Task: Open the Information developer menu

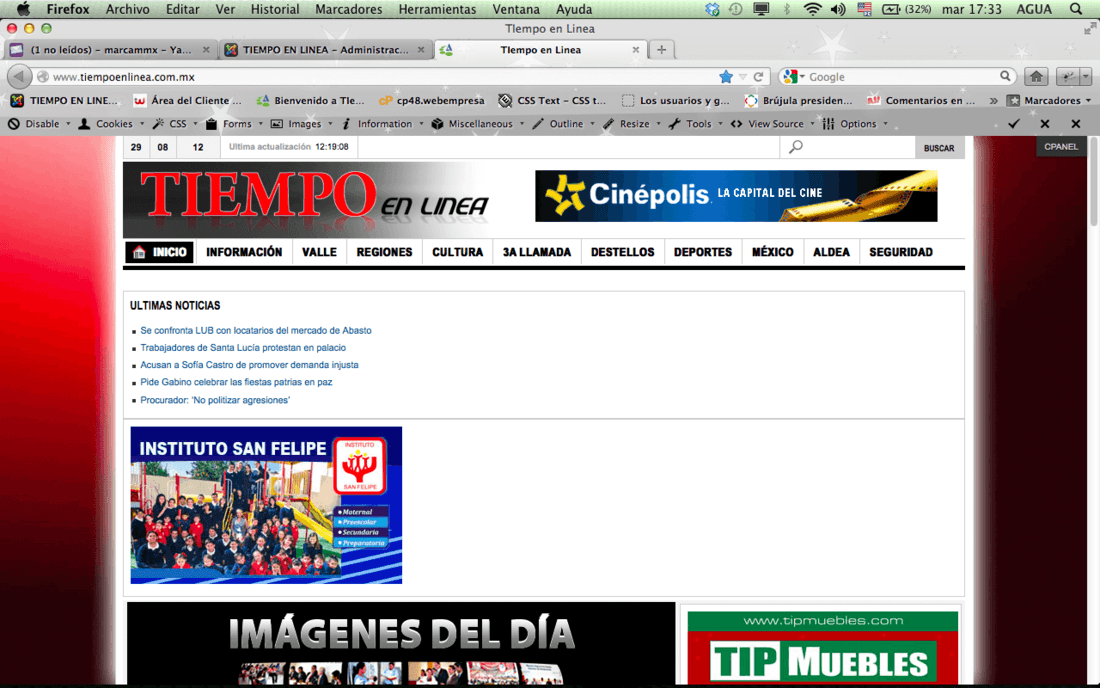Action: (382, 123)
